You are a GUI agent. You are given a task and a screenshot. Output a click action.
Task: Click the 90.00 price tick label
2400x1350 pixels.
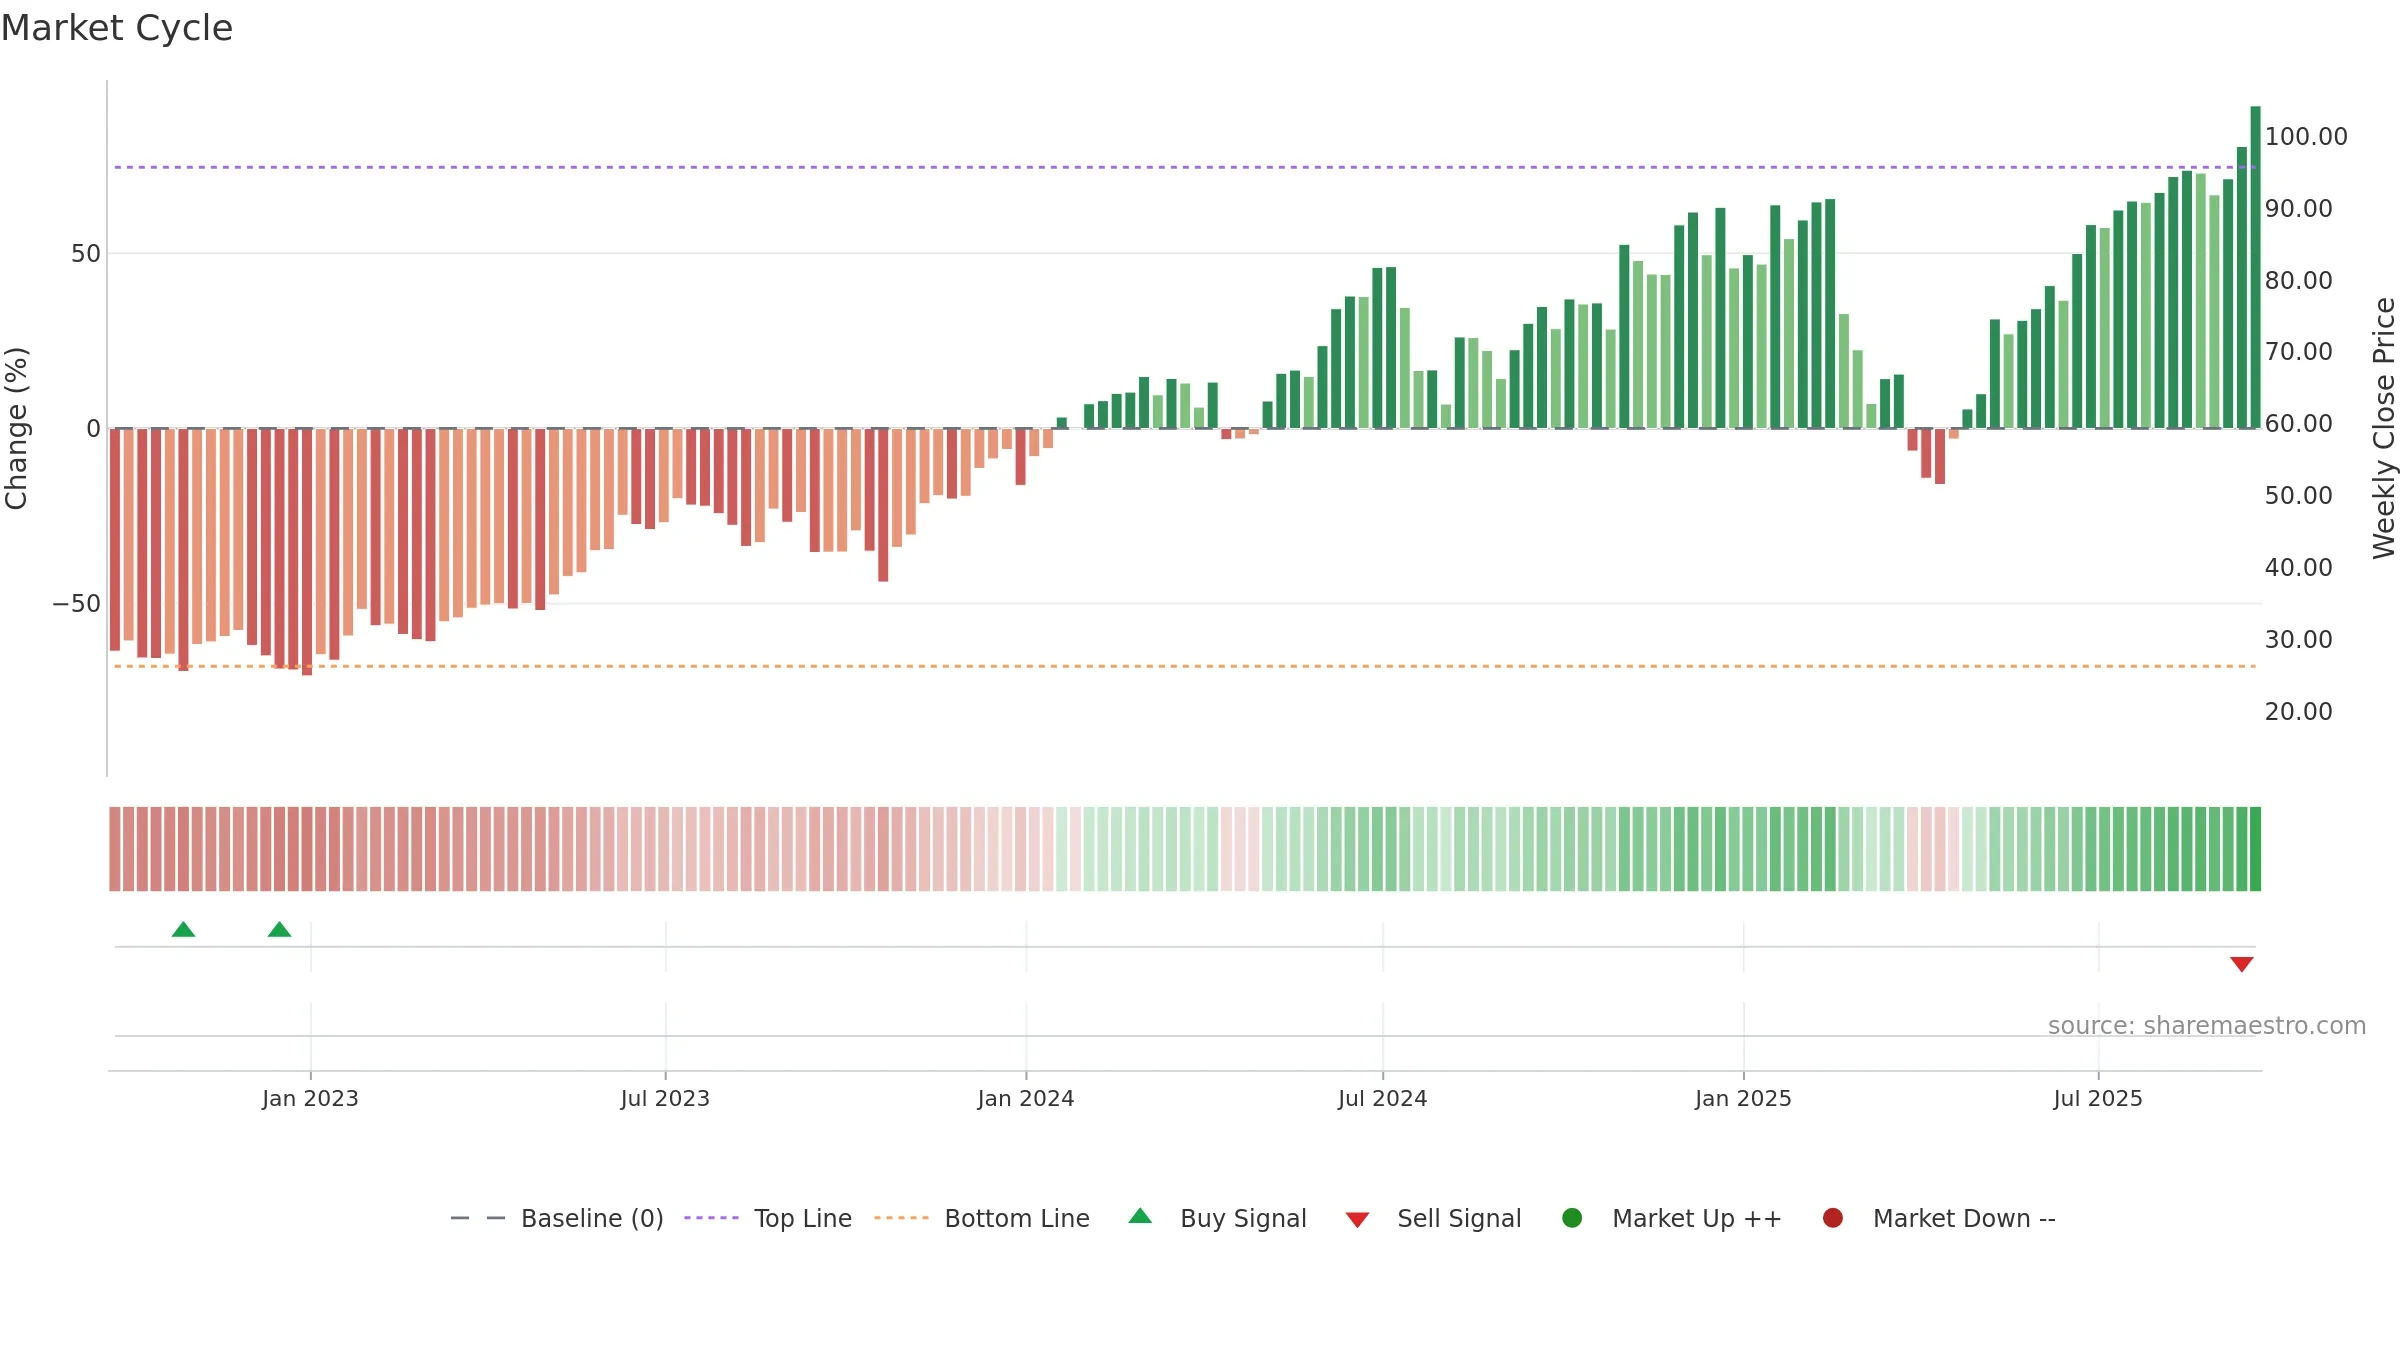(x=2298, y=209)
